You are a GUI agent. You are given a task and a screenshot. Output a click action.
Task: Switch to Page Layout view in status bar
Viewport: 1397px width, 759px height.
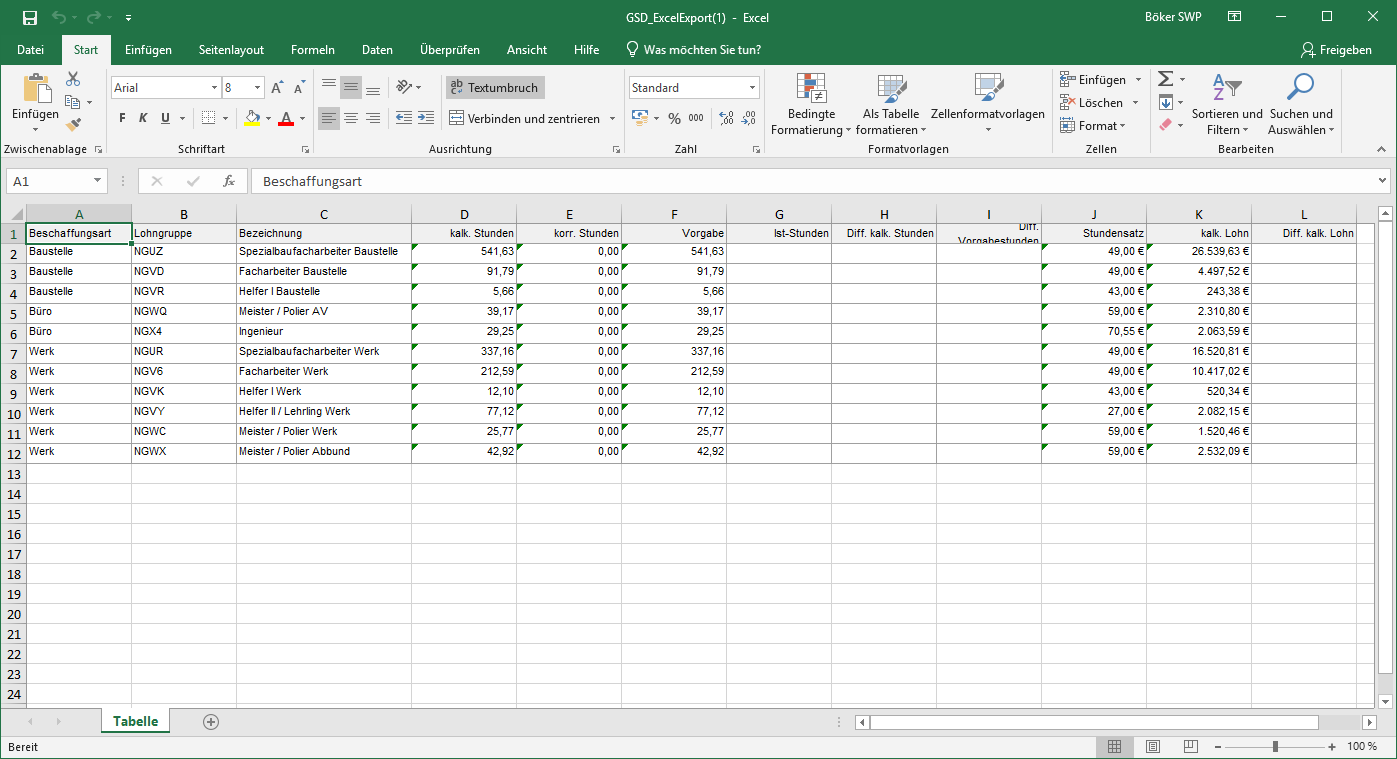(1152, 747)
